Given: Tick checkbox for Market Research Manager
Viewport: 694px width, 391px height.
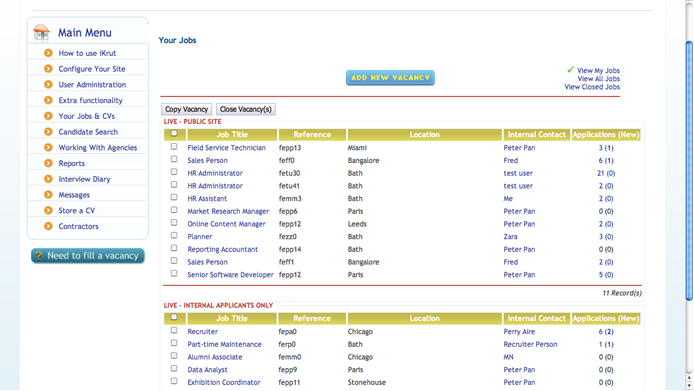Looking at the screenshot, I should pyautogui.click(x=174, y=210).
